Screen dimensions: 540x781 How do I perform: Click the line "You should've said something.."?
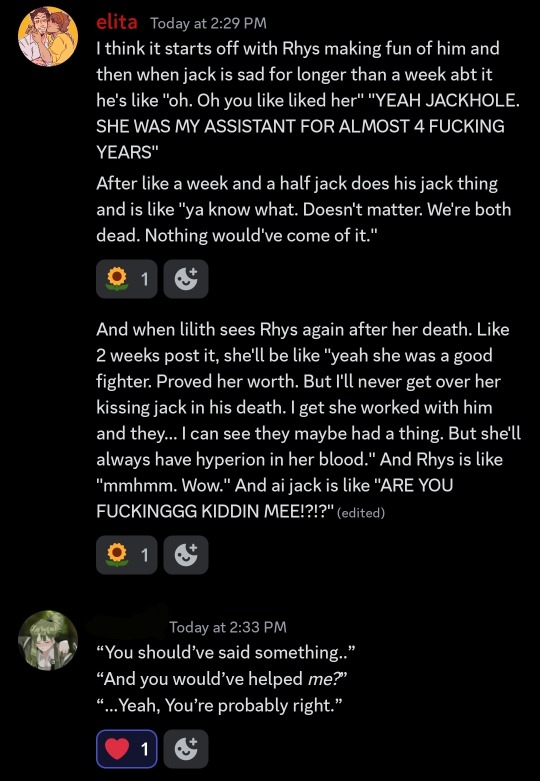pos(226,652)
